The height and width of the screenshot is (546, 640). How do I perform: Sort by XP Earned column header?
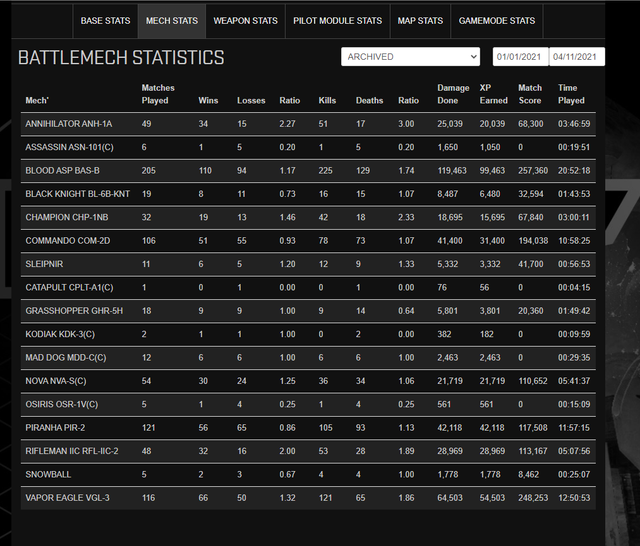coord(493,94)
